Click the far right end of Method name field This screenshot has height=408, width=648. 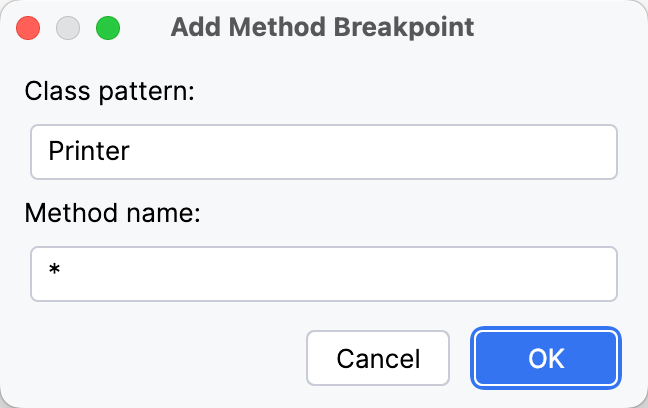pyautogui.click(x=602, y=274)
